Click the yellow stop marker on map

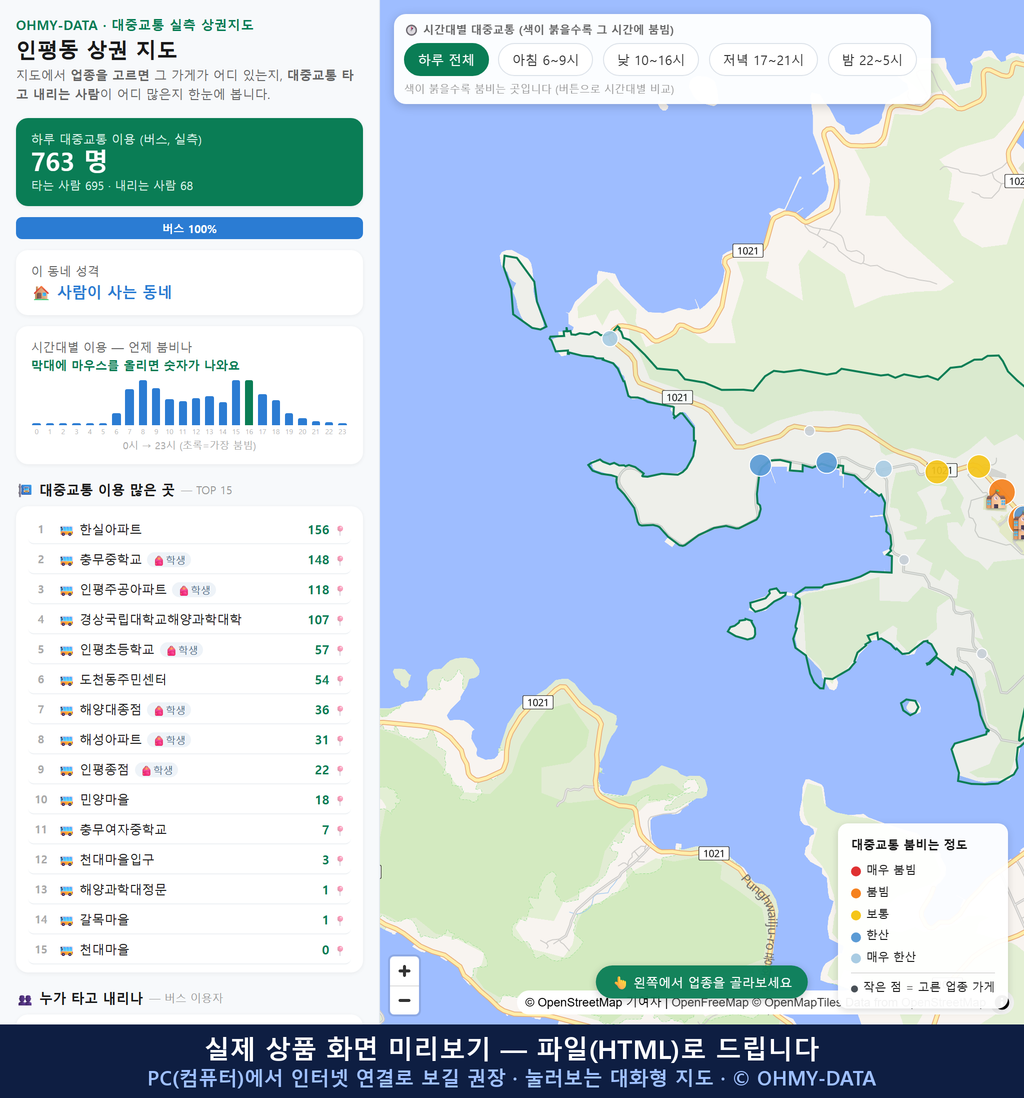978,466
